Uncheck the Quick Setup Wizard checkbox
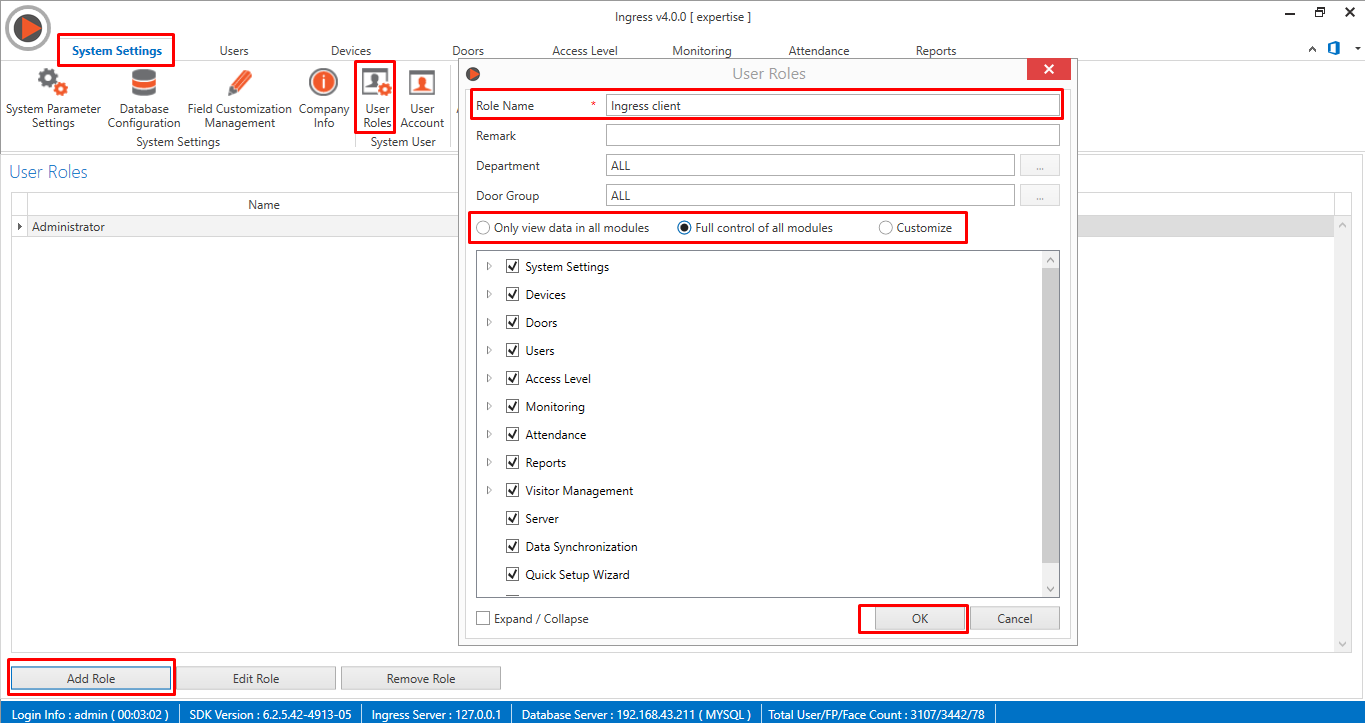This screenshot has width=1365, height=723. point(512,575)
